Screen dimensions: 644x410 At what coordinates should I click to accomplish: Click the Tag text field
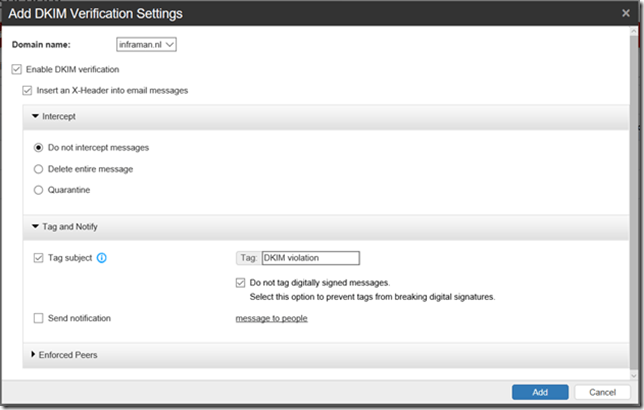308,258
